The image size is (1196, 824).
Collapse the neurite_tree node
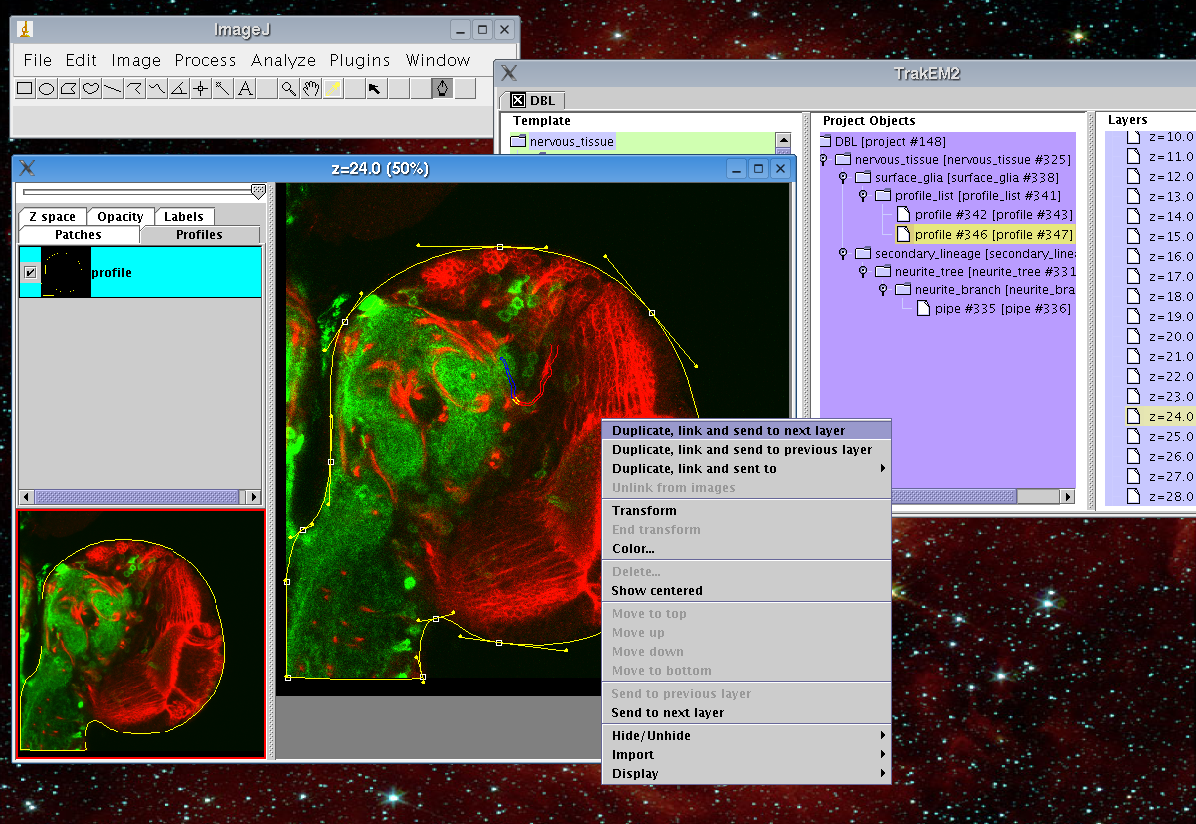pyautogui.click(x=863, y=272)
